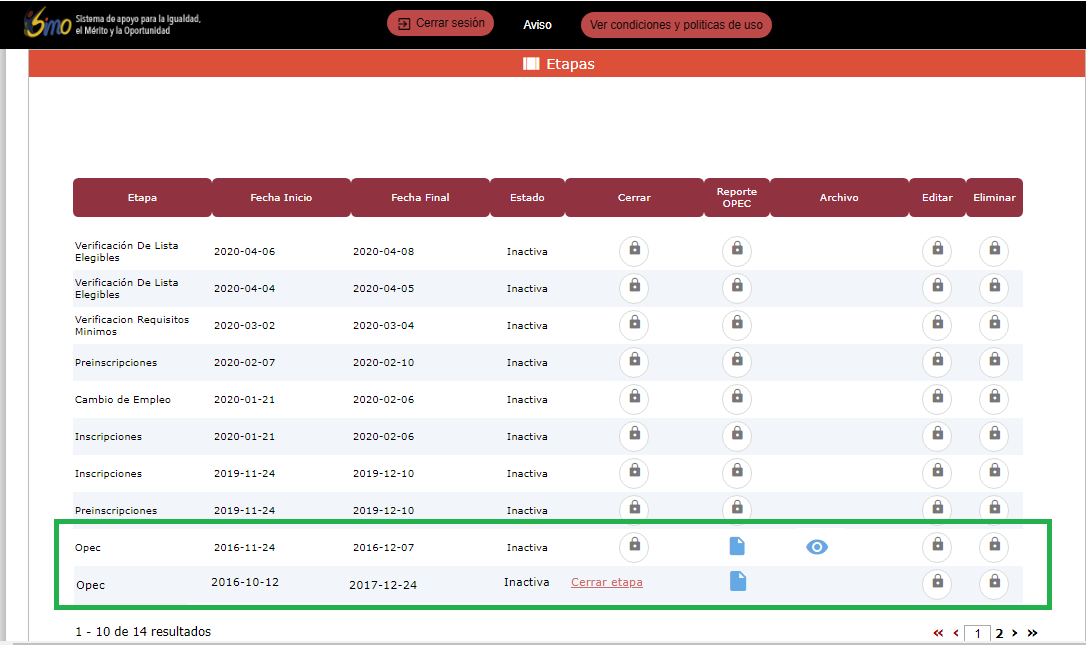The image size is (1086, 645).
Task: Click Cerrar lock icon for Cambio de Empleo
Action: 634,400
